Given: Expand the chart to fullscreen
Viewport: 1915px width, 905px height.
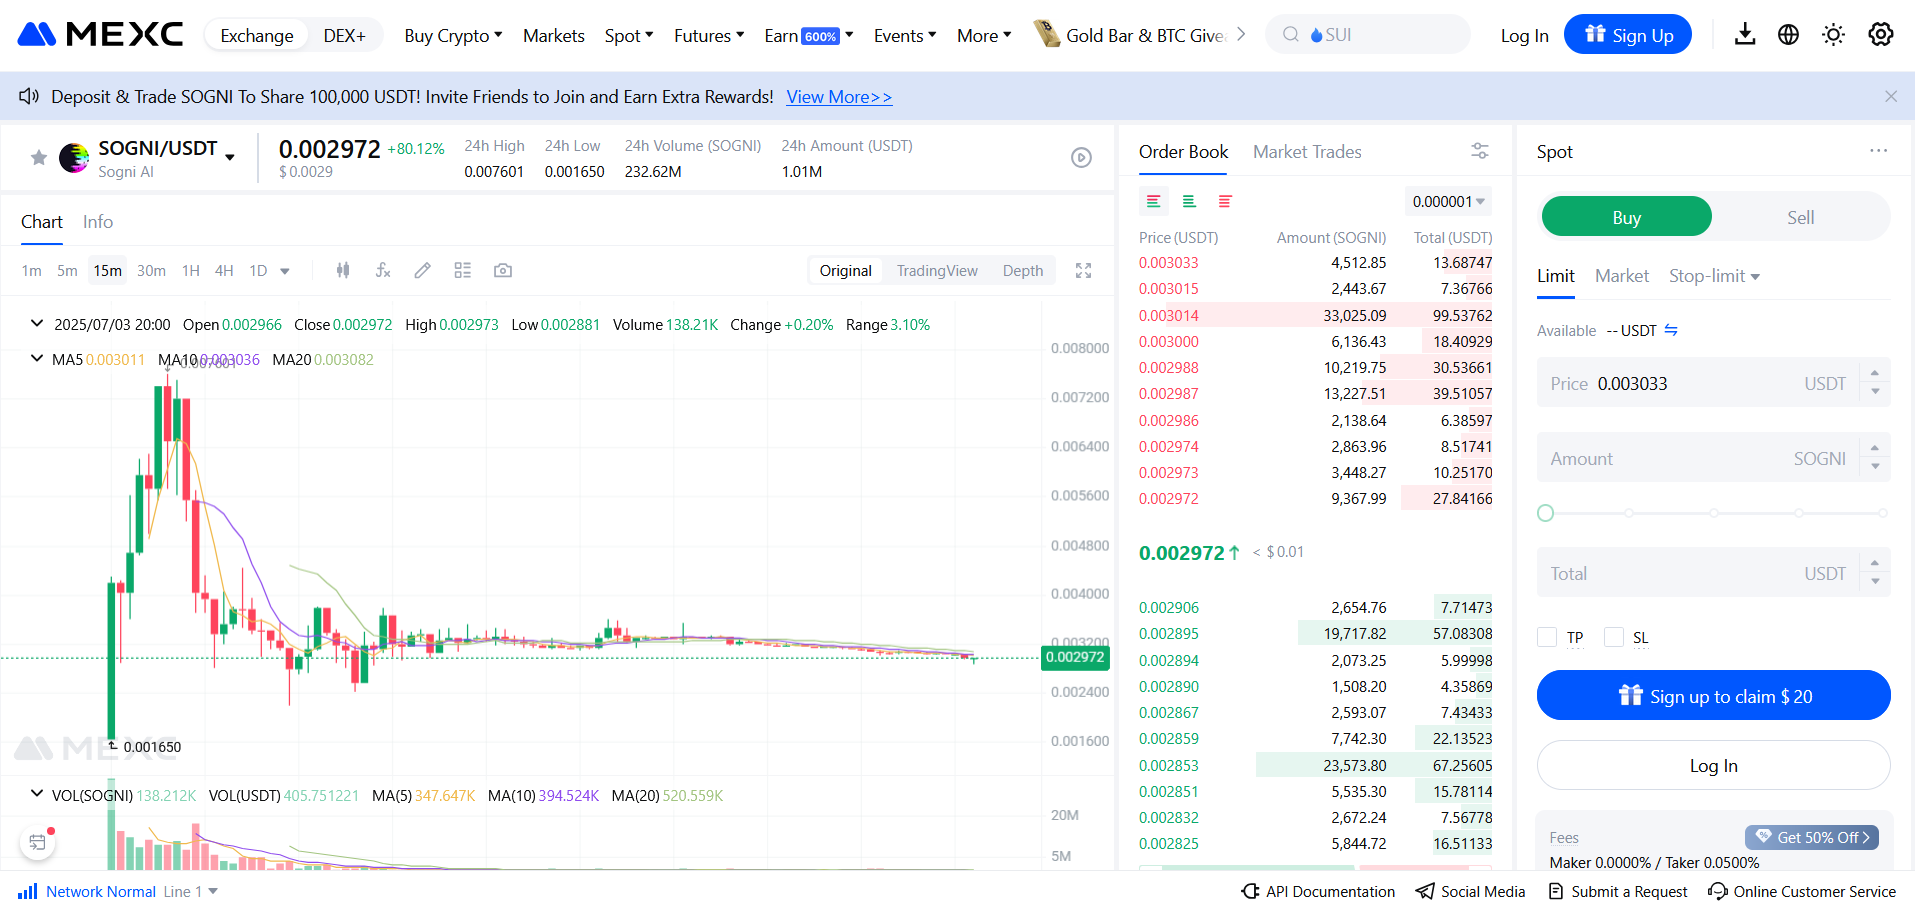Looking at the screenshot, I should tap(1083, 270).
